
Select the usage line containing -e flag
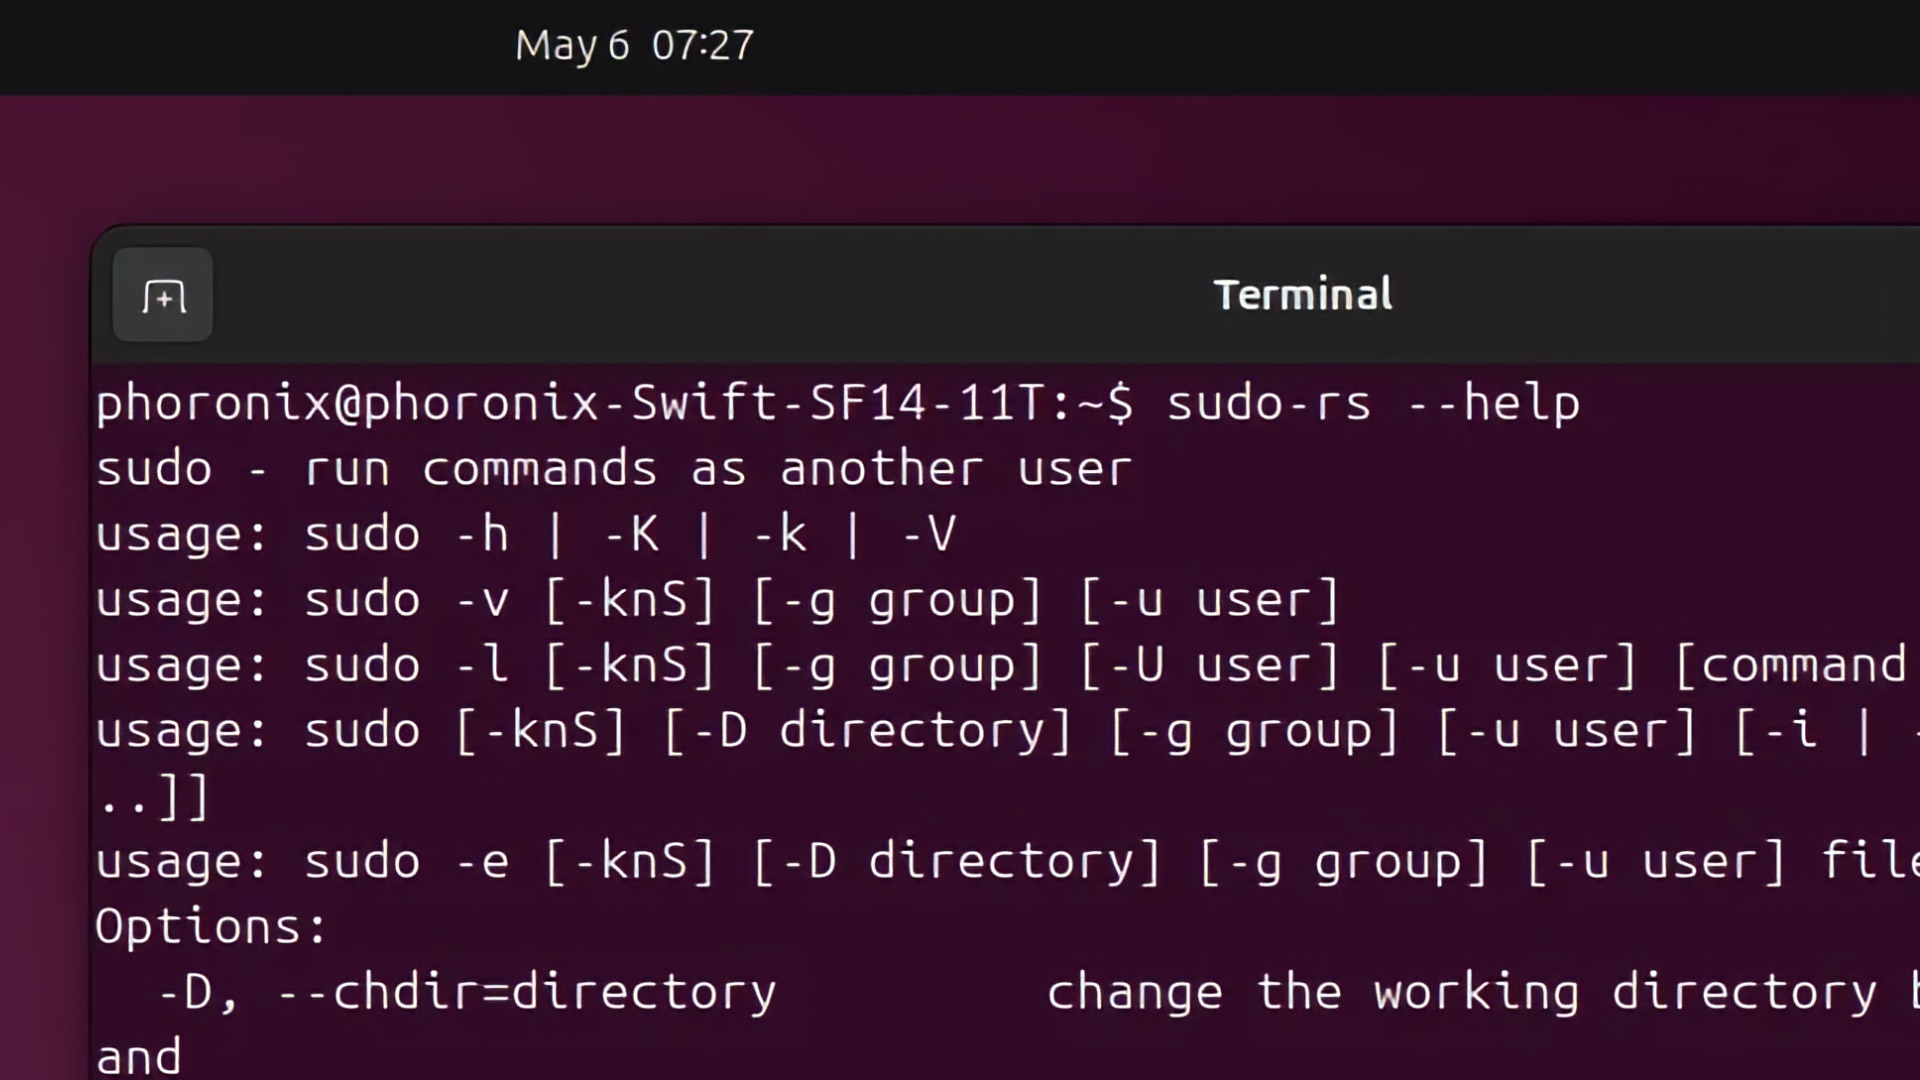point(800,859)
